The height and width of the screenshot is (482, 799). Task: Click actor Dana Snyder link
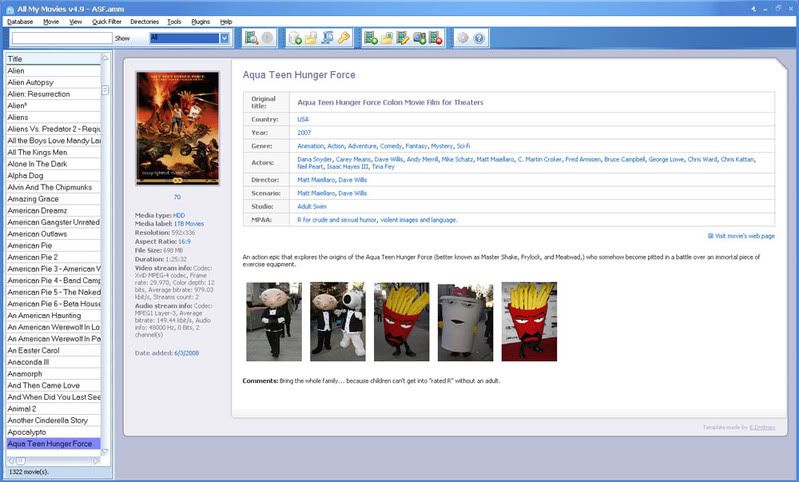coord(314,159)
